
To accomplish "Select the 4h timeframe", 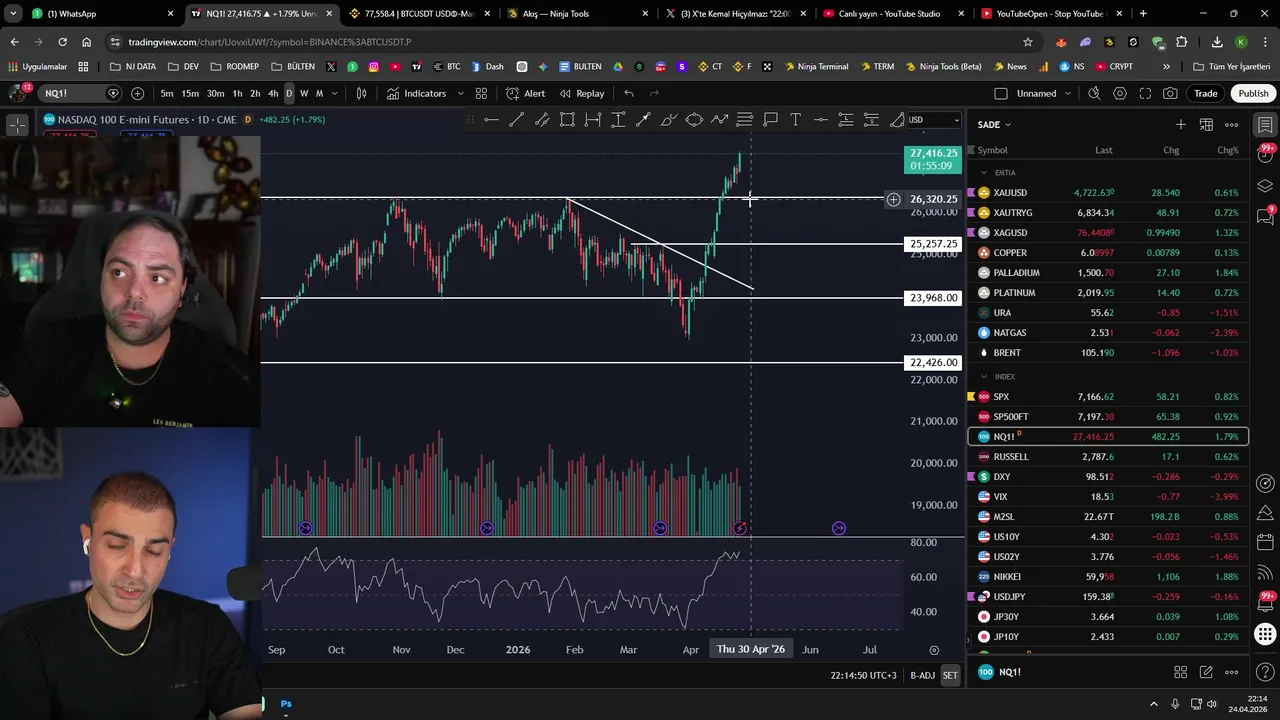I will [x=273, y=93].
